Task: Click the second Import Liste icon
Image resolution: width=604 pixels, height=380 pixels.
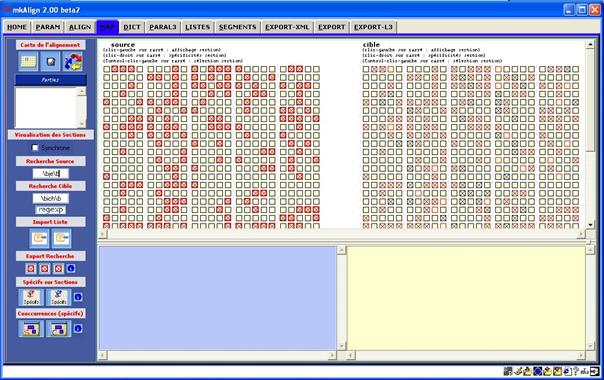Action: tap(62, 238)
